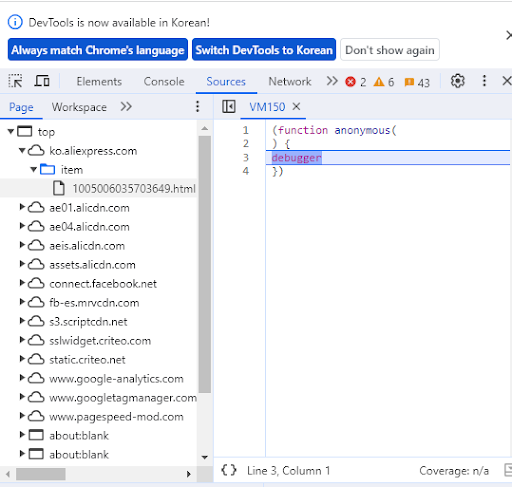The image size is (512, 487).
Task: Click 'function anonymous' code on line 1
Action: click(x=334, y=130)
